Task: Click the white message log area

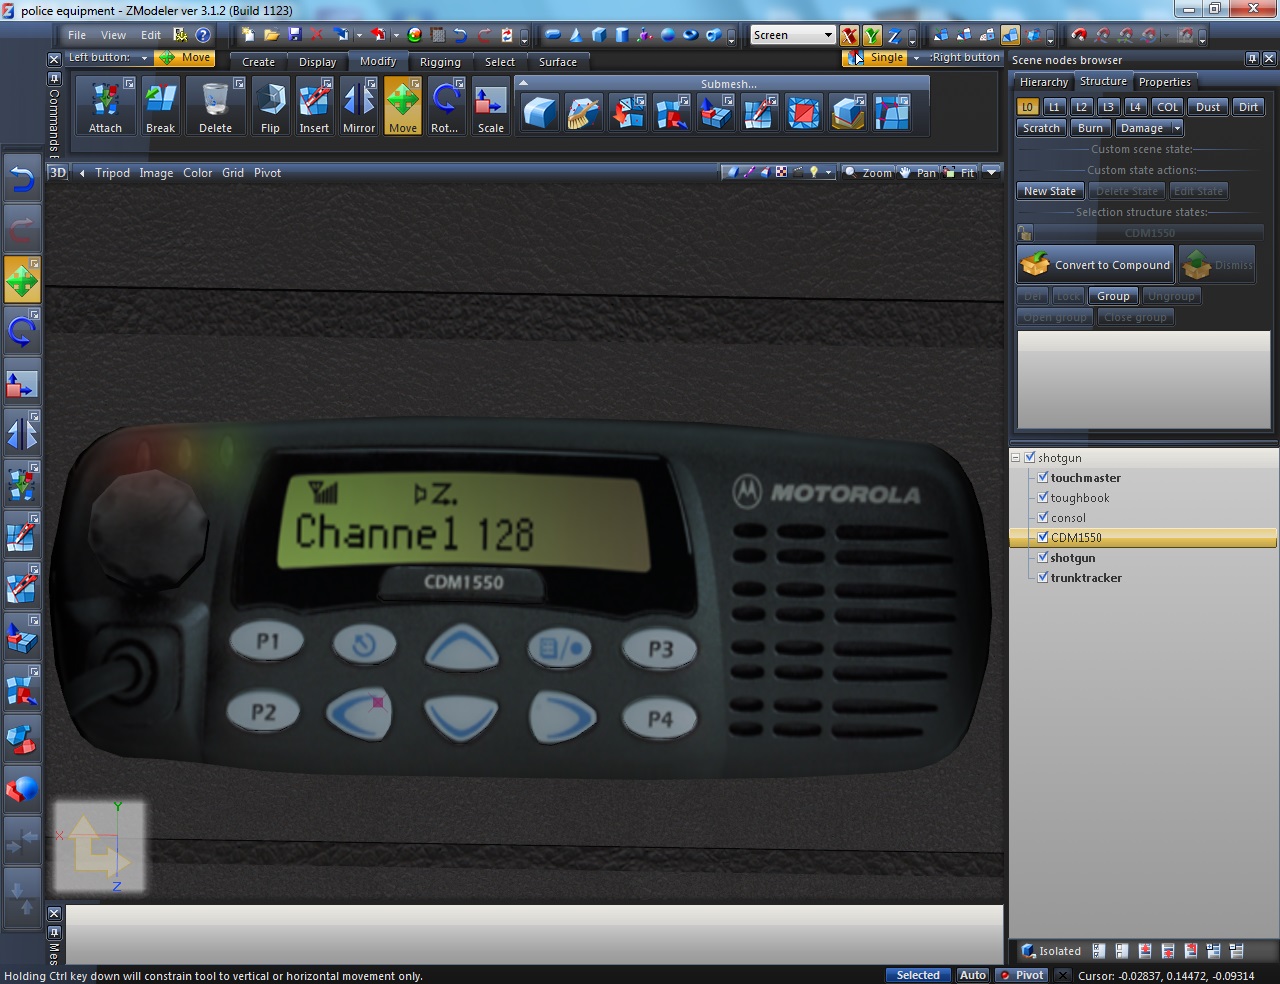Action: click(x=534, y=934)
